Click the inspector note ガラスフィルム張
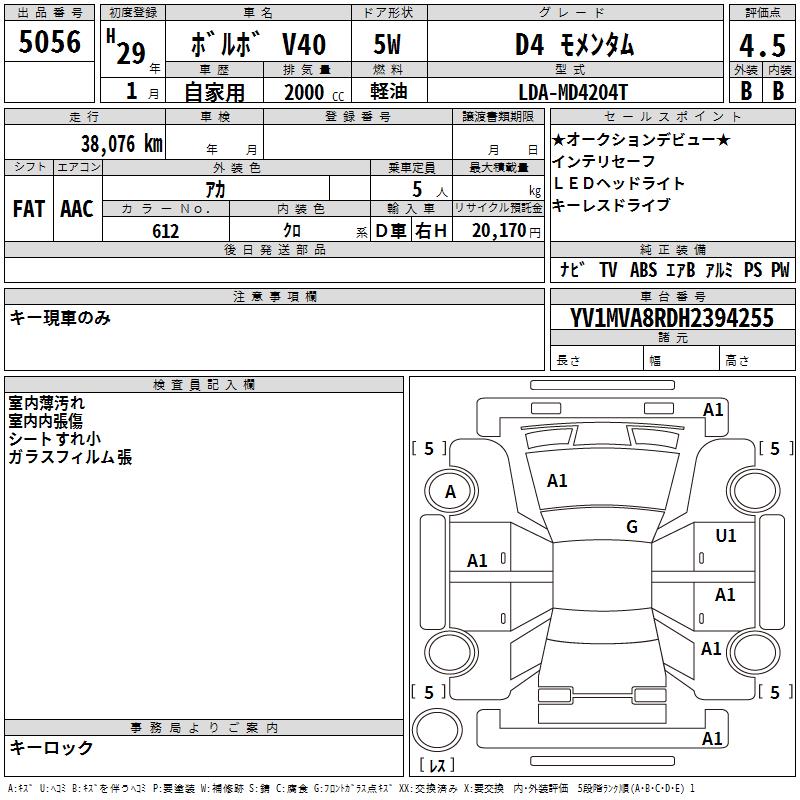 [x=70, y=457]
